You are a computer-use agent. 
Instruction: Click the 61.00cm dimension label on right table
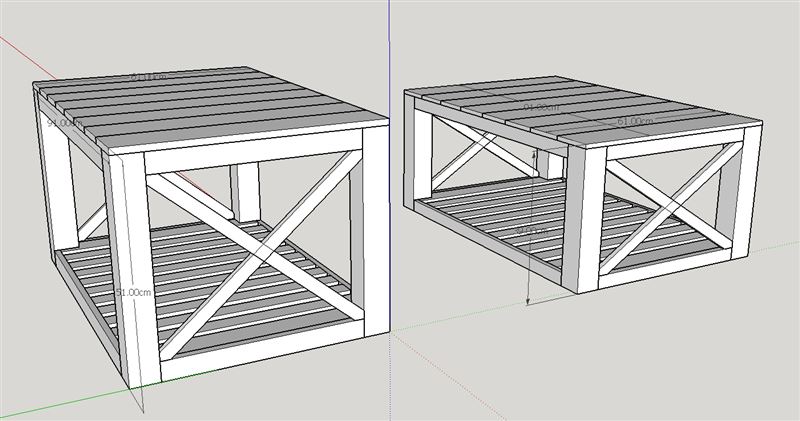point(635,121)
